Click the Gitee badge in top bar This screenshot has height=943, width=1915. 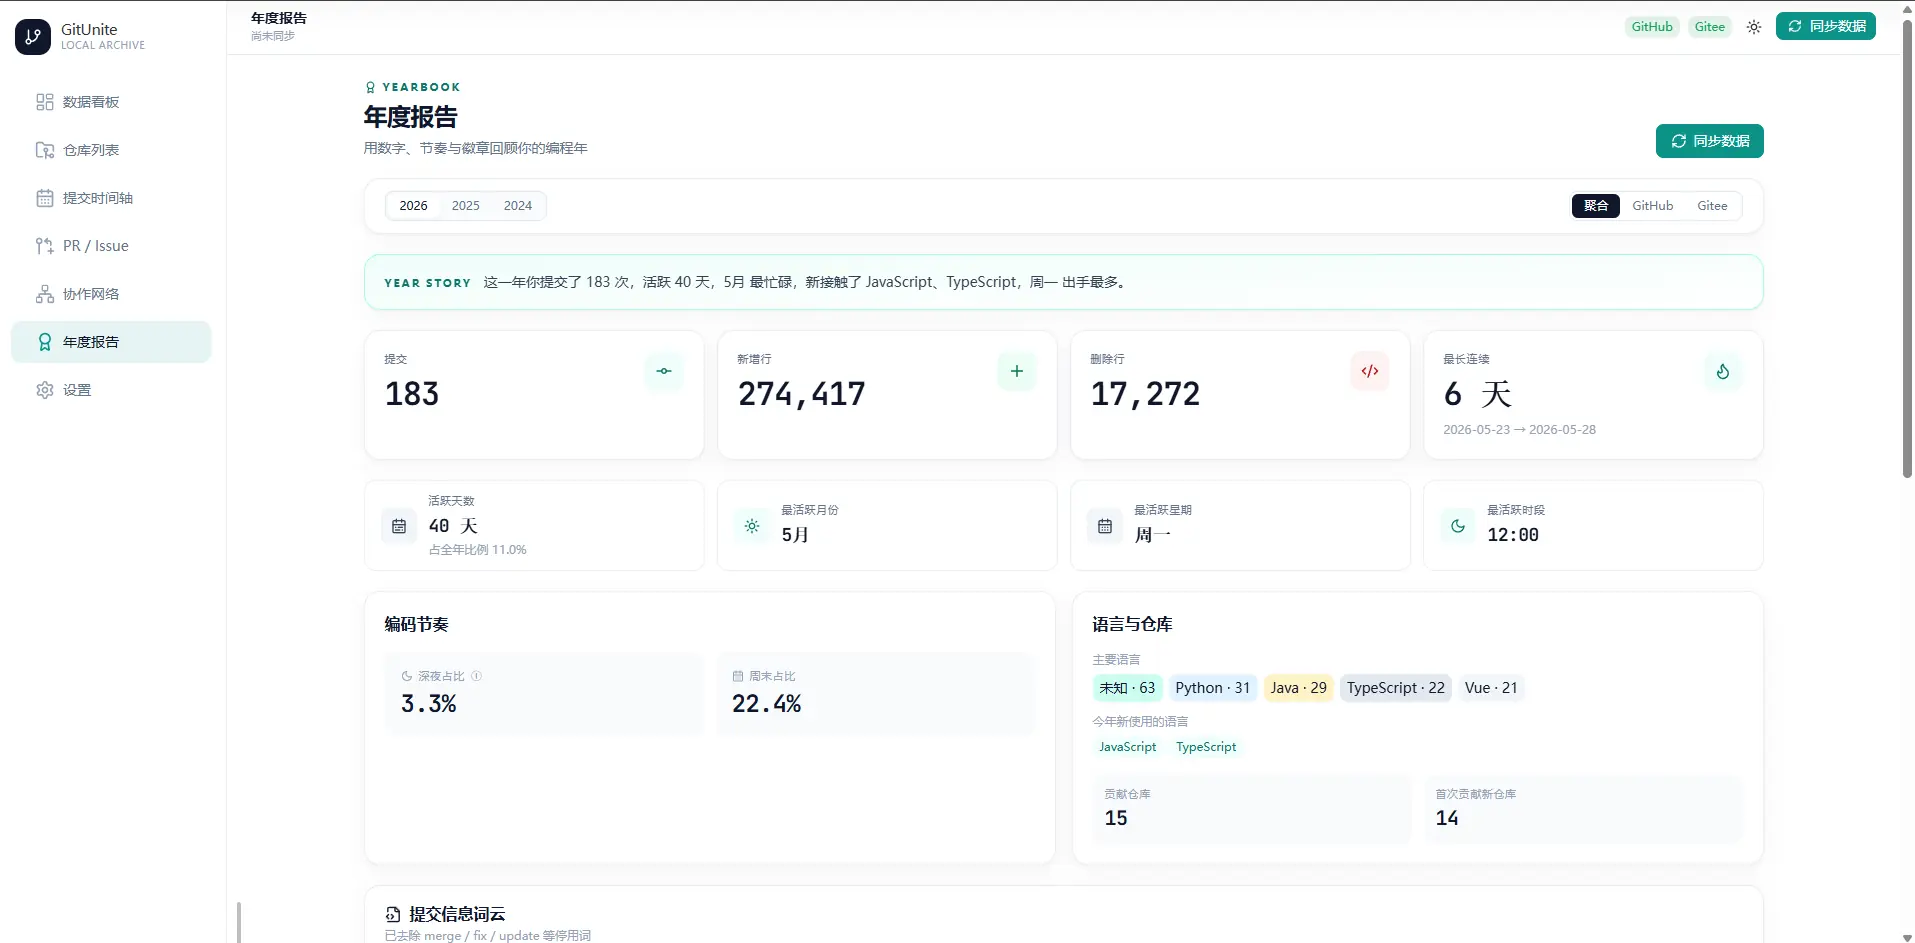(1710, 27)
